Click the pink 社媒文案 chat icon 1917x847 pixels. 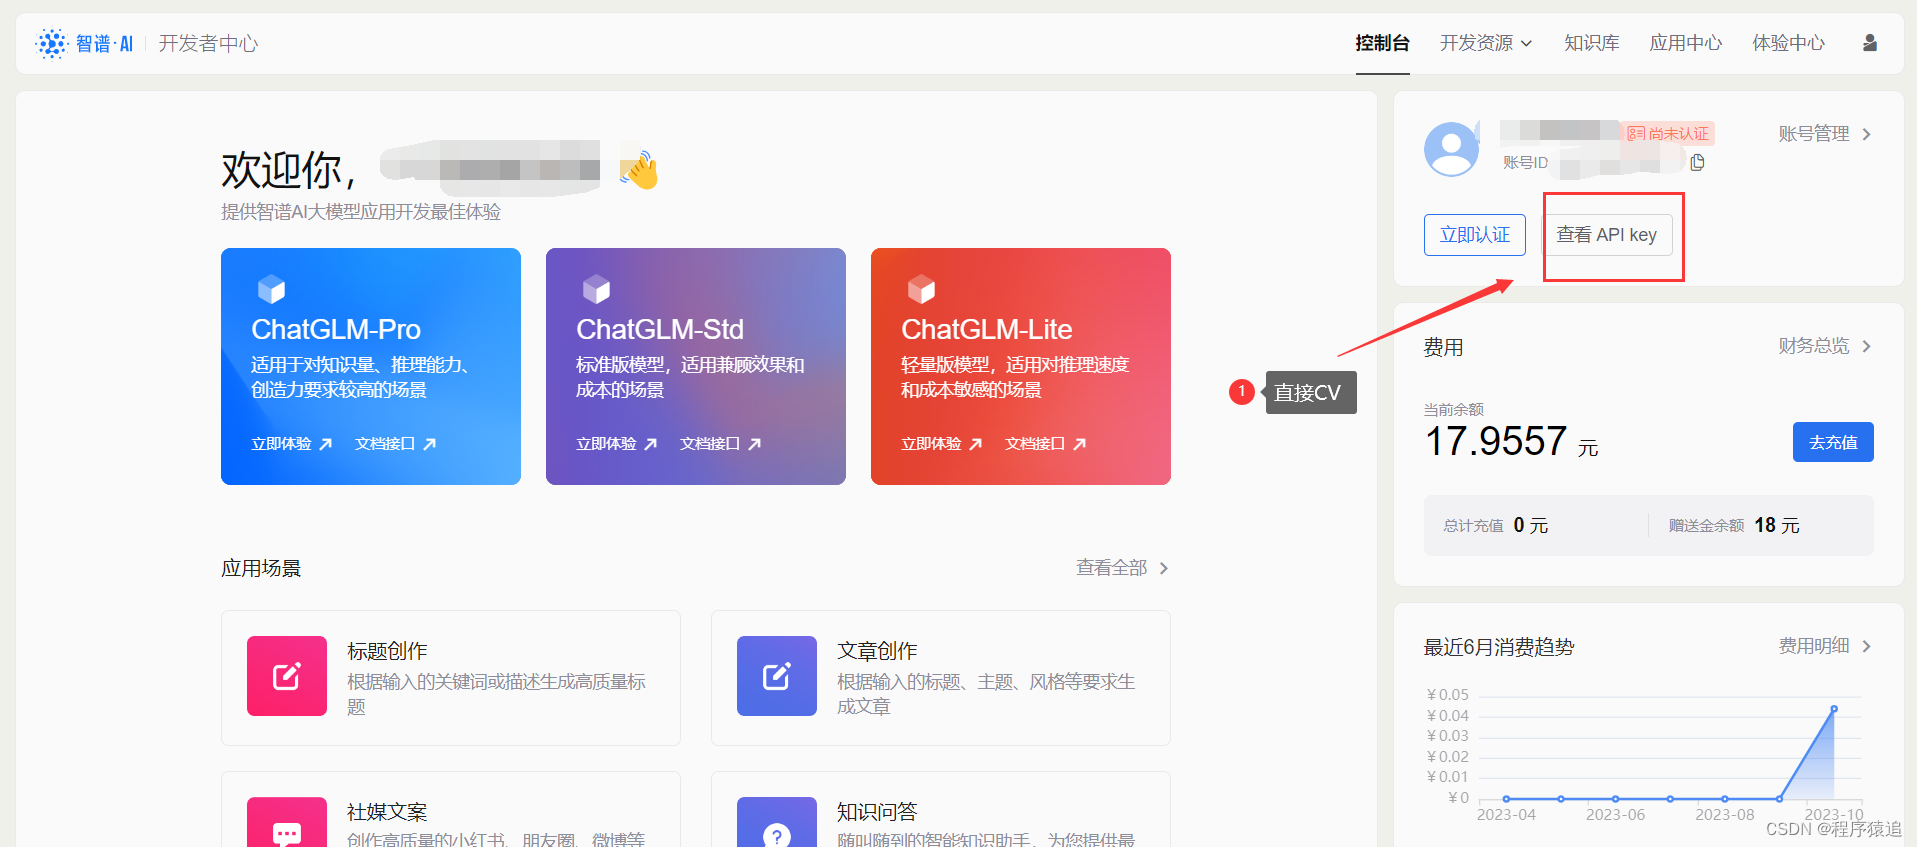click(287, 822)
